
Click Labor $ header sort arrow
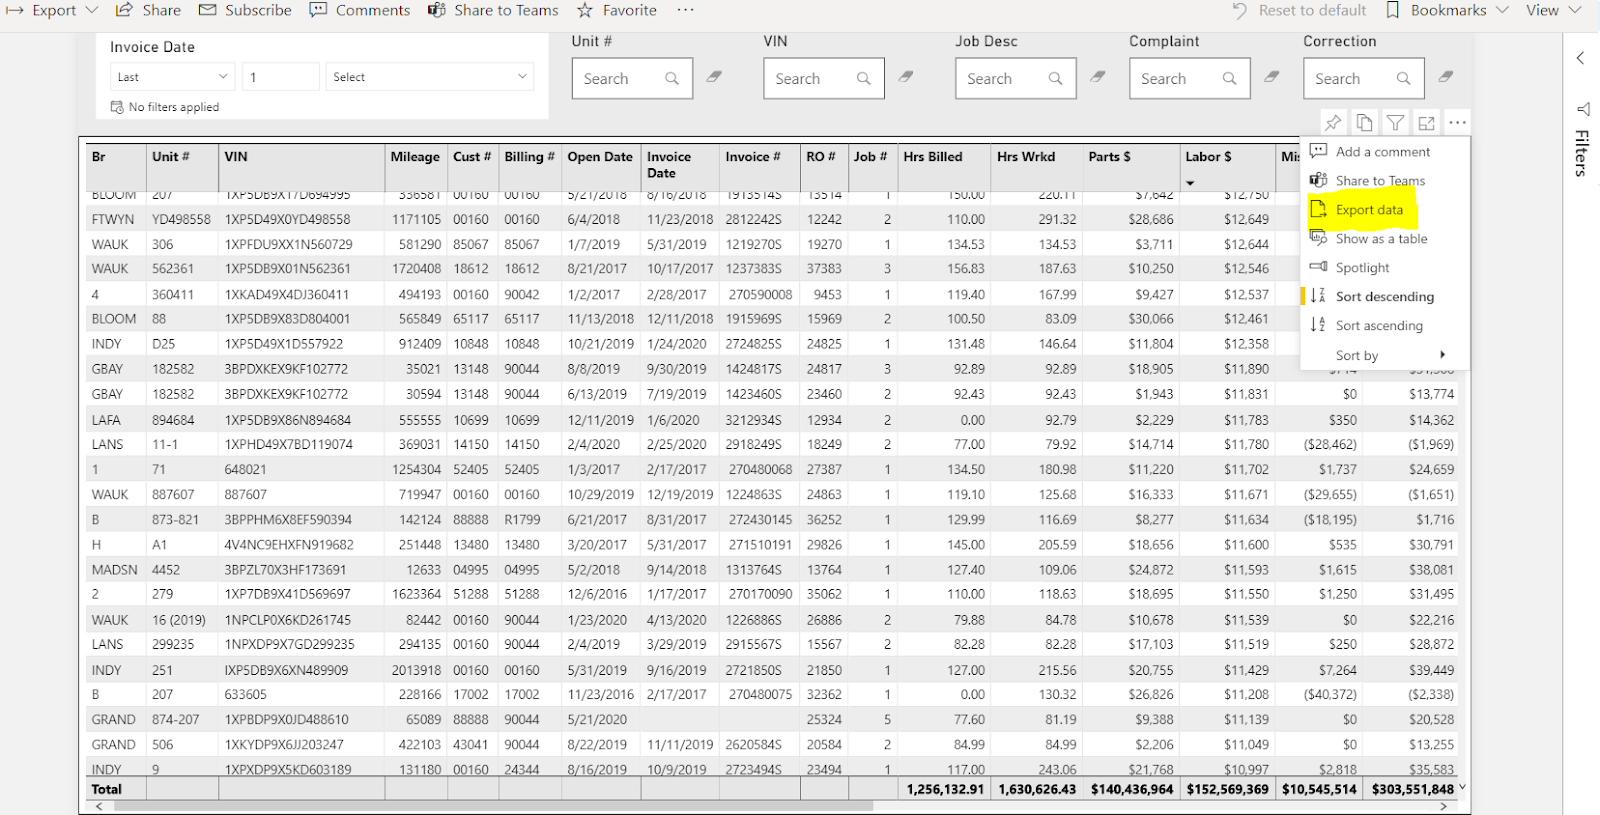[1190, 183]
